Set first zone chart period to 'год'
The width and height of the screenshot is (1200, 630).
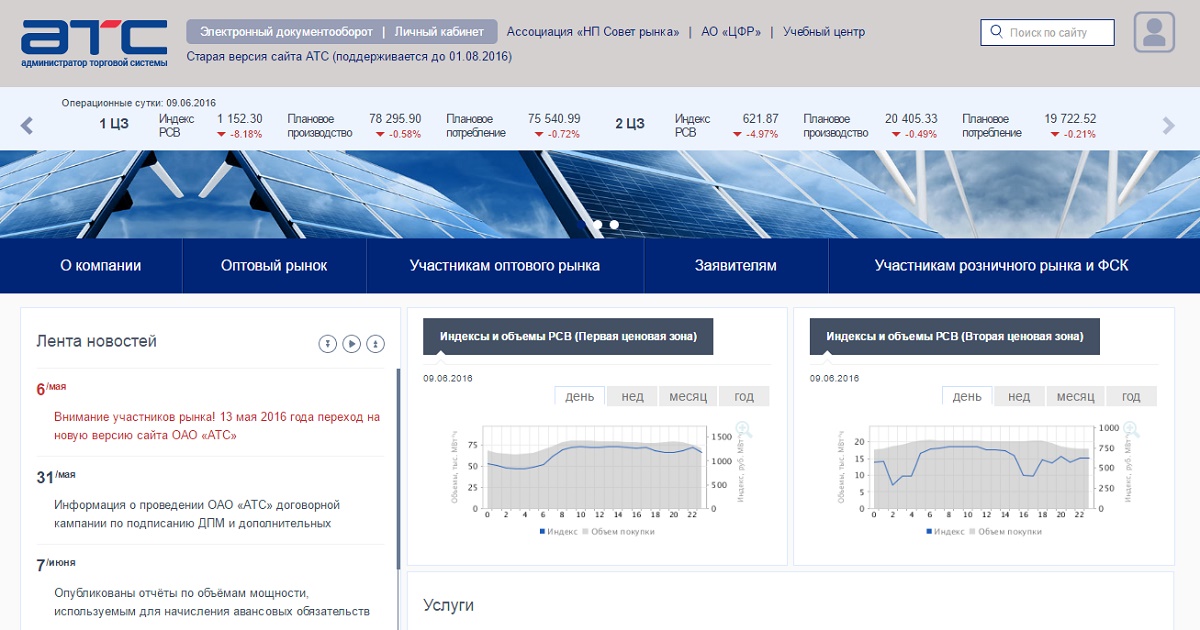coord(744,397)
